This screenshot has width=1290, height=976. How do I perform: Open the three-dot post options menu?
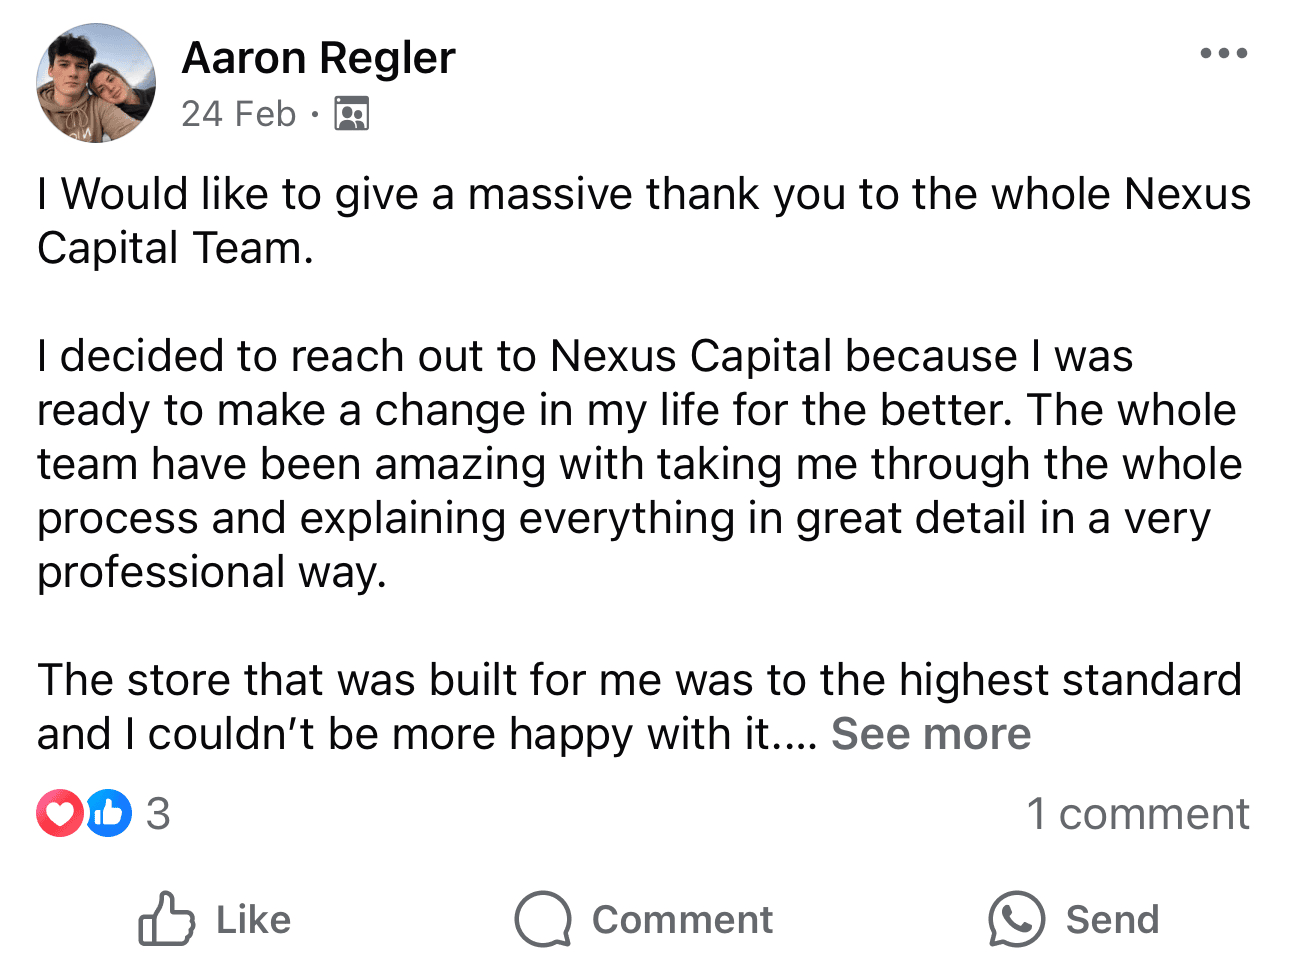click(x=1223, y=53)
